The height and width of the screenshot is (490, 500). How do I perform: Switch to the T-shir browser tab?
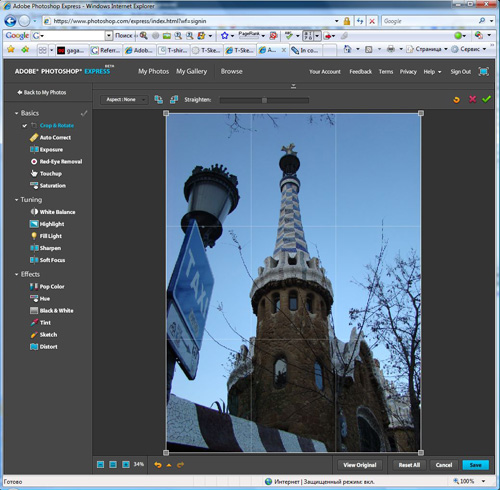173,50
